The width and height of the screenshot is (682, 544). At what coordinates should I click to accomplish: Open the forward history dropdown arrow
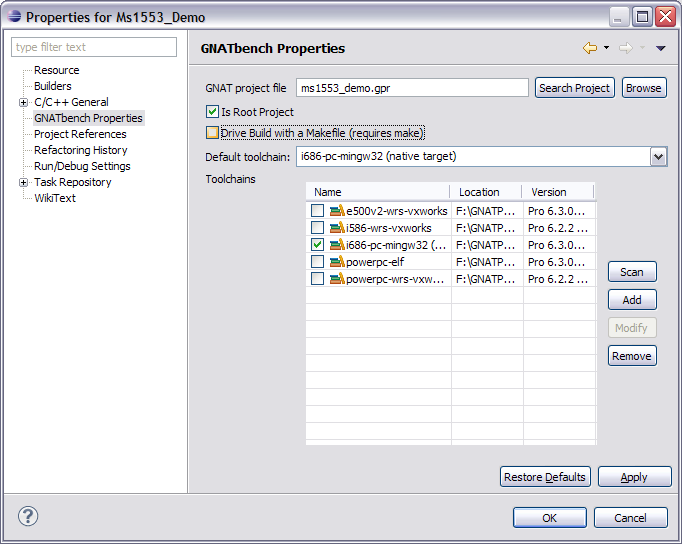(x=642, y=48)
